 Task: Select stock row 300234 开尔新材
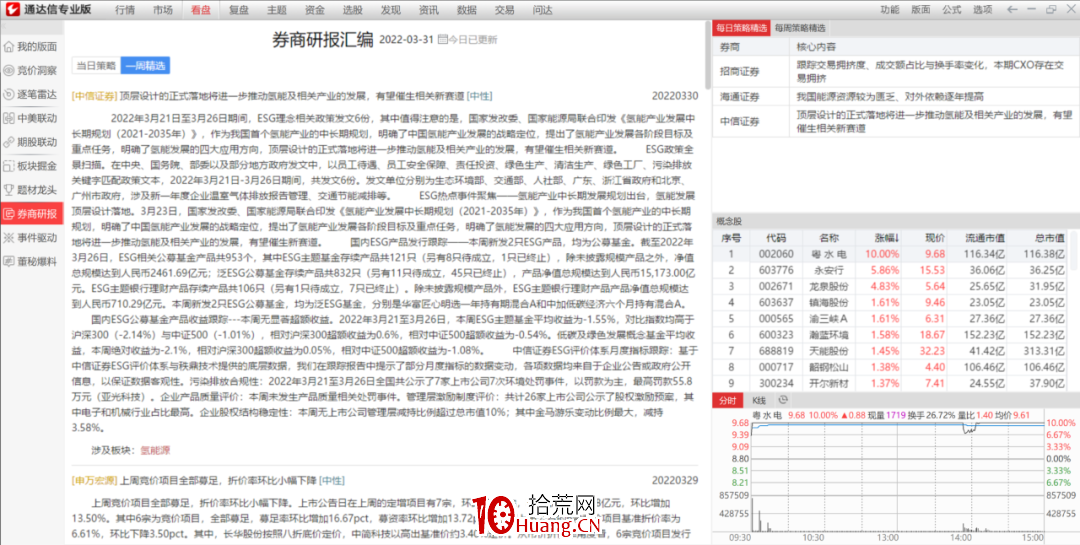point(890,382)
